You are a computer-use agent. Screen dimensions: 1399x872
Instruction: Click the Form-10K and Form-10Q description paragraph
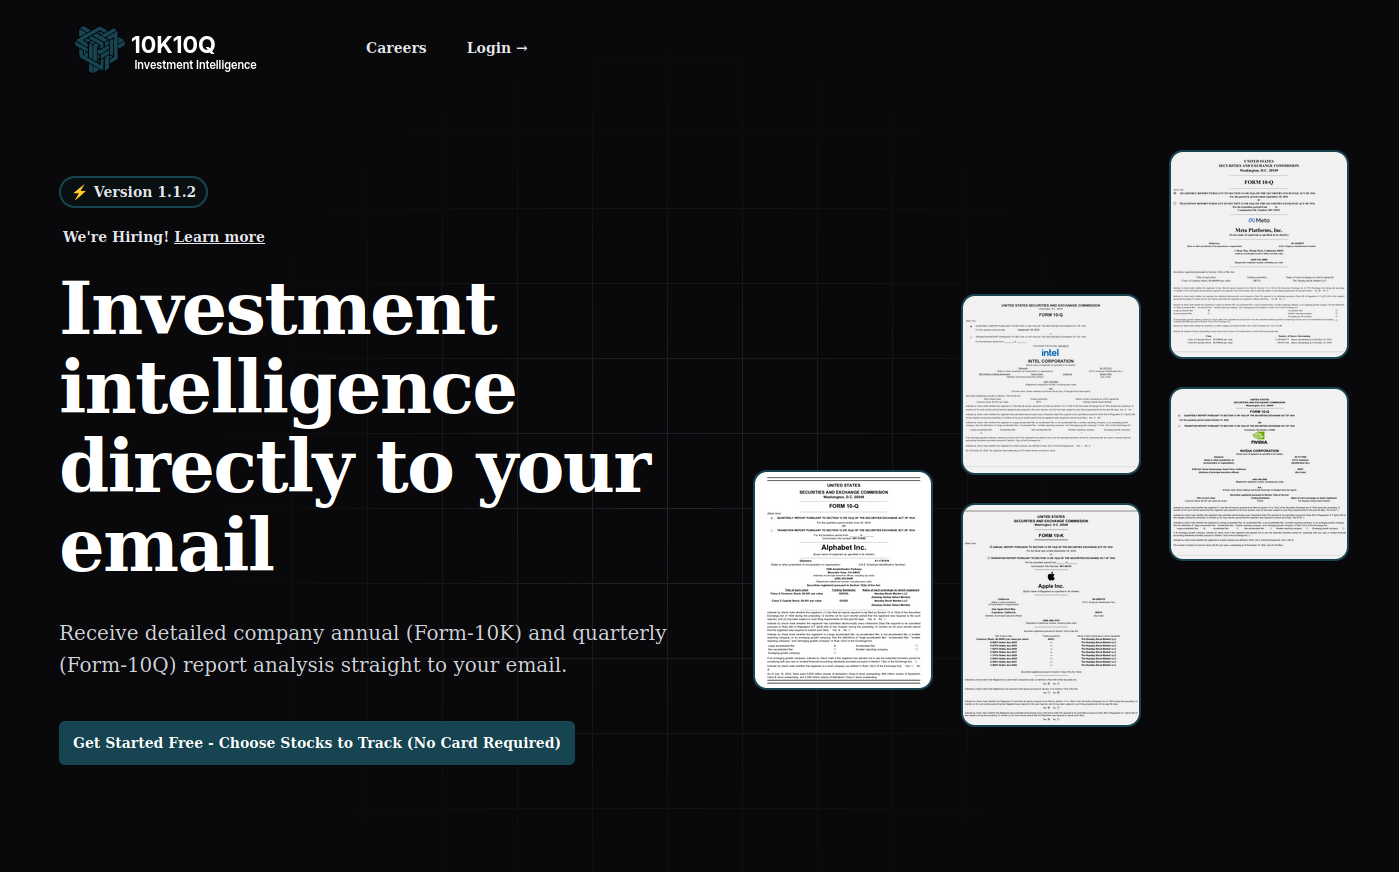363,649
